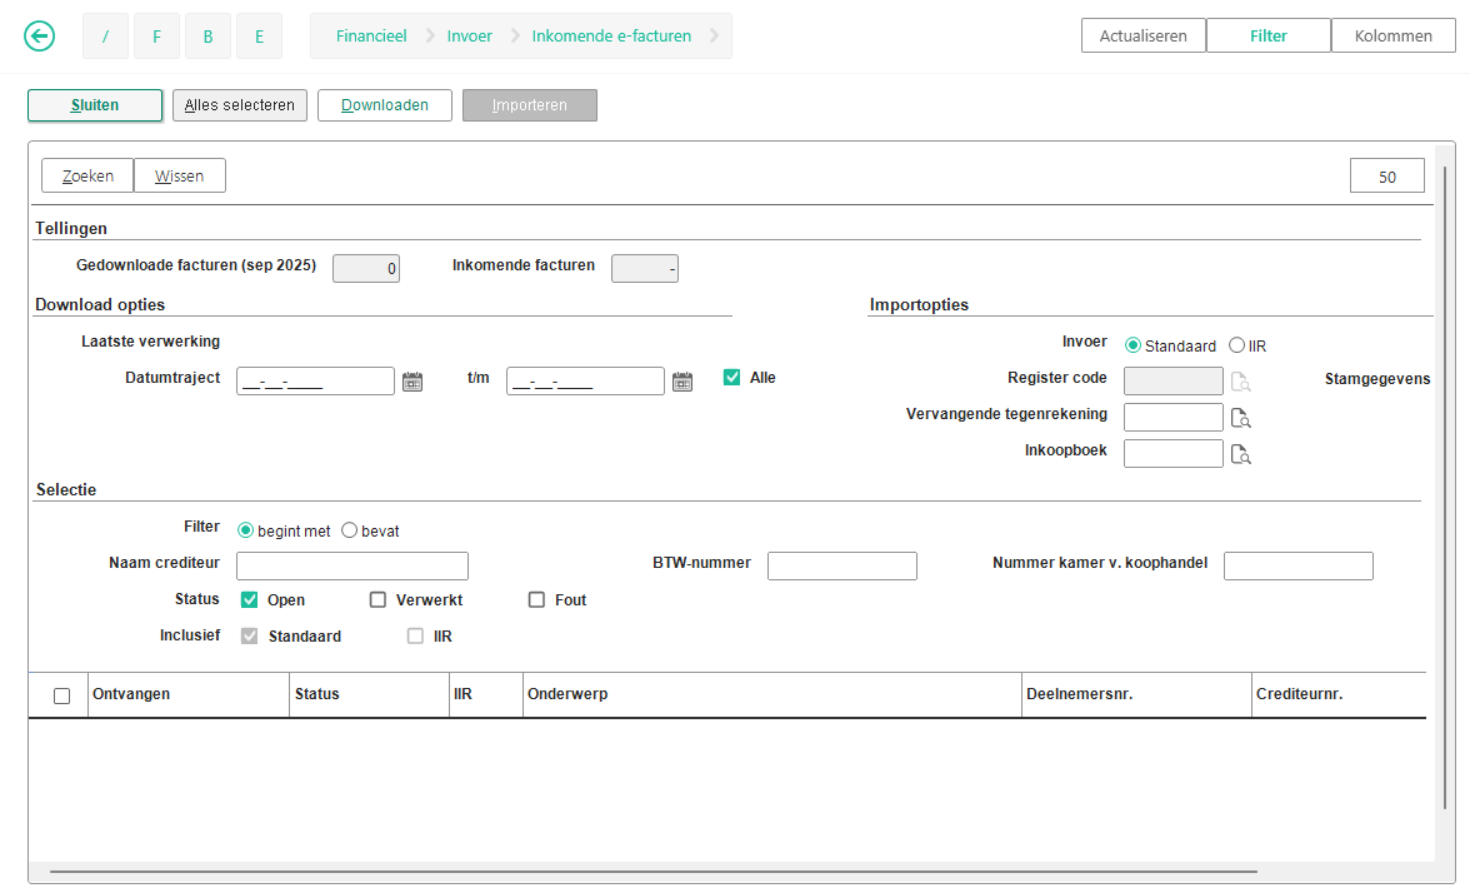The image size is (1470, 895).
Task: Click the E shortcut toolbar button
Action: 259,36
